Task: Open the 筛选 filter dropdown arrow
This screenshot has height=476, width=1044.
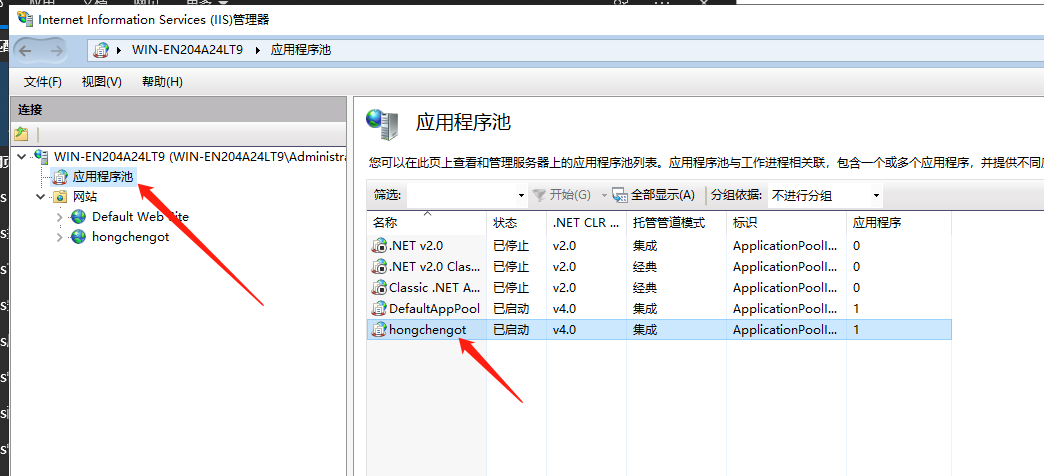Action: tap(521, 196)
